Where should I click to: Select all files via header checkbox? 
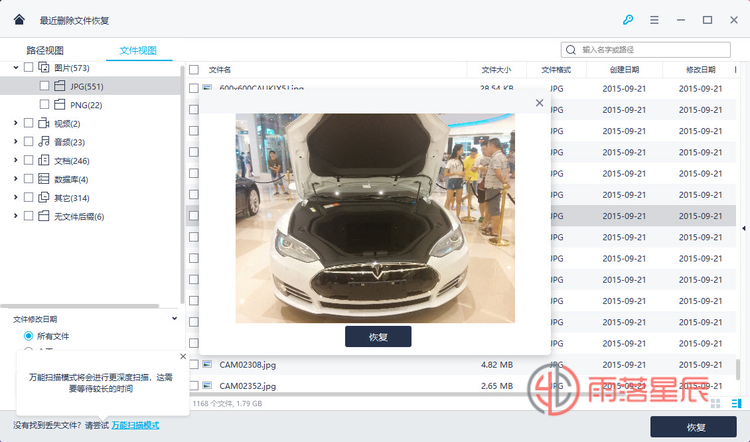(194, 70)
